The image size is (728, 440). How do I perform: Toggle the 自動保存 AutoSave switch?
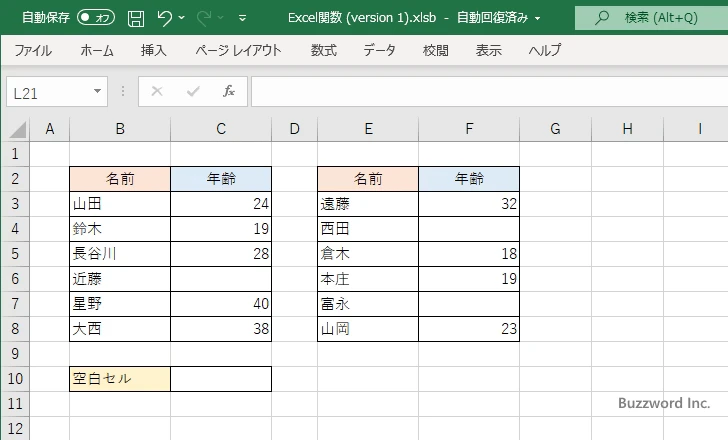pyautogui.click(x=96, y=18)
